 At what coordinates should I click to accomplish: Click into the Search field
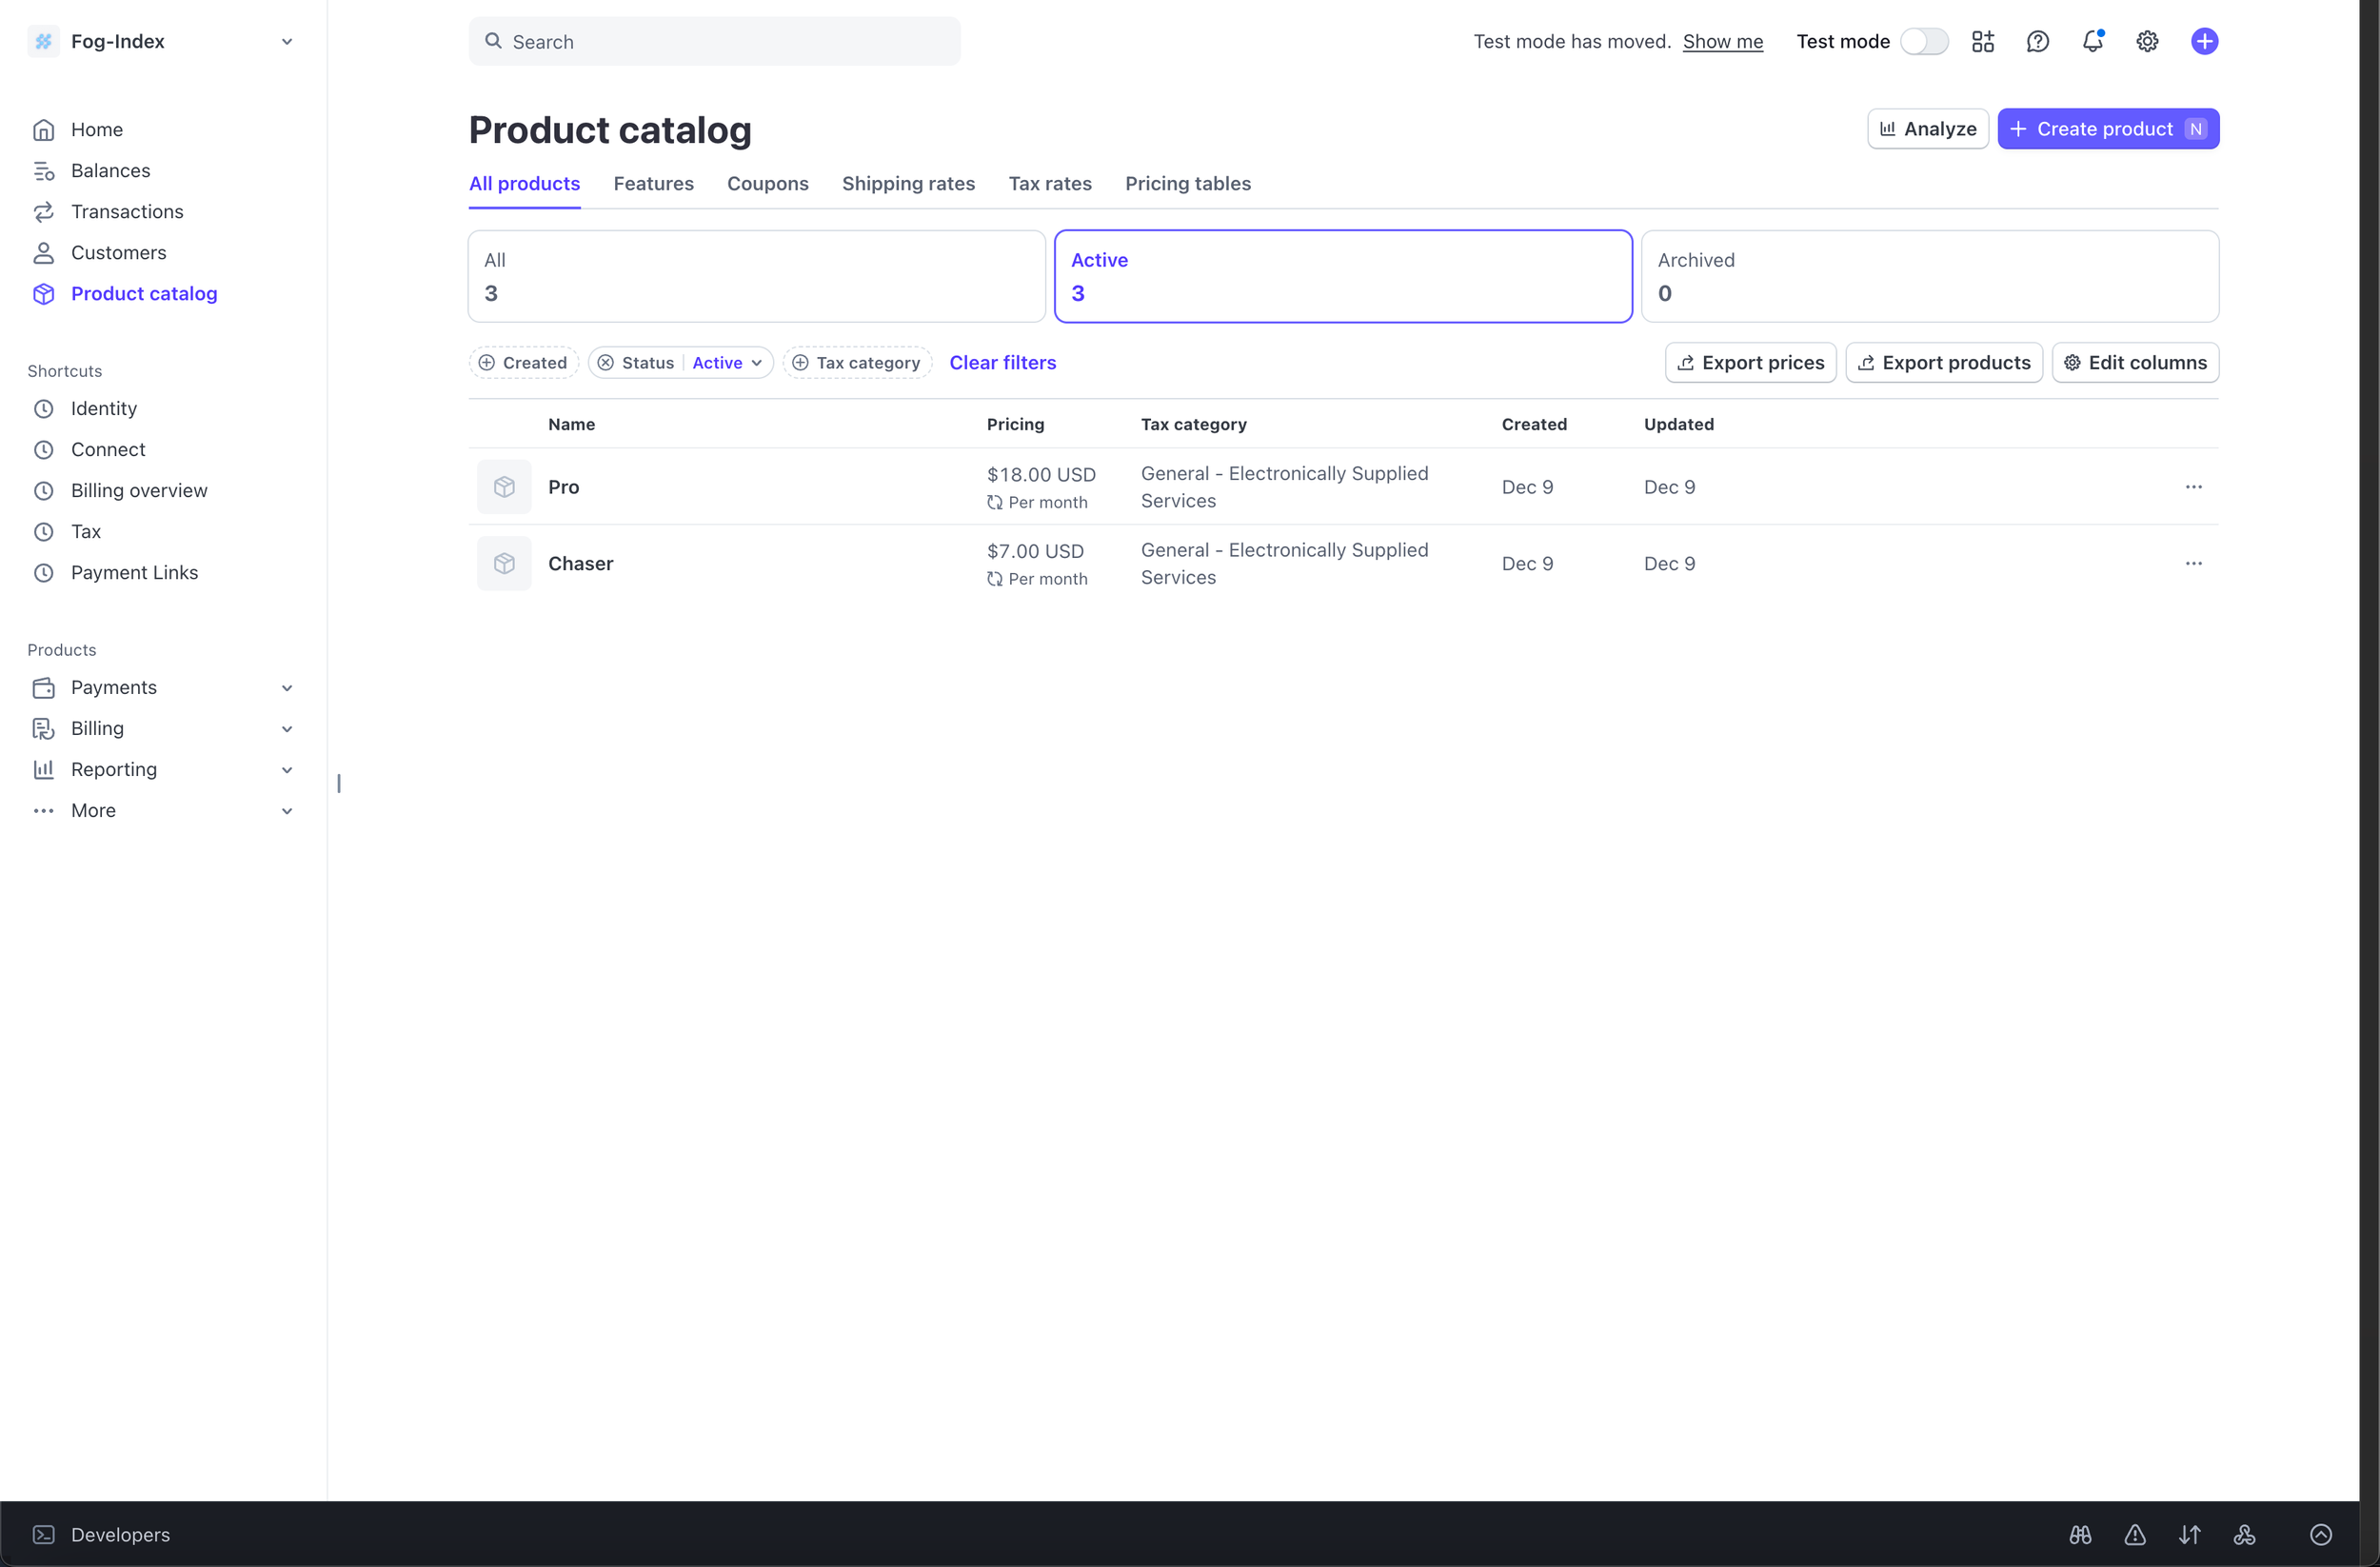coord(714,41)
